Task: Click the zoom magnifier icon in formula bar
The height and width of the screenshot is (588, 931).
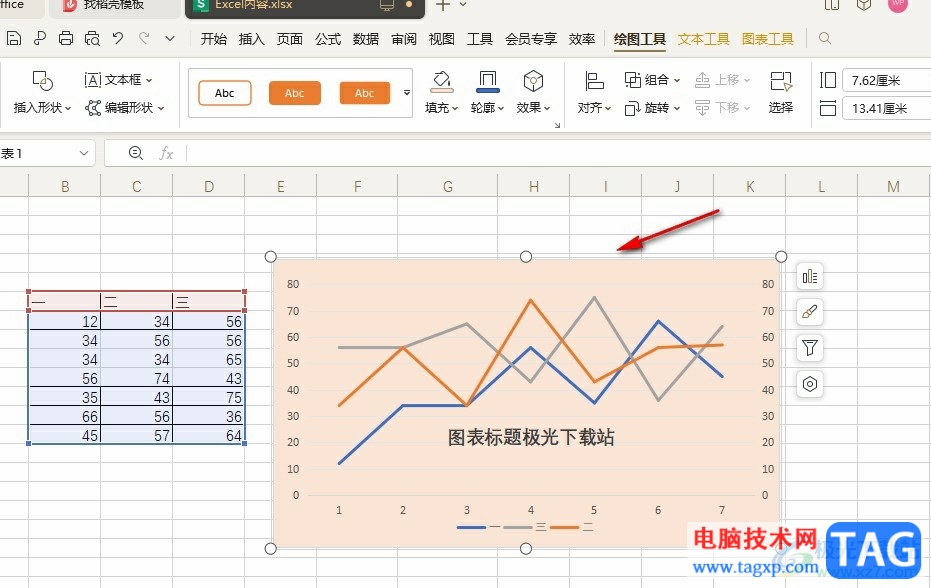Action: [135, 153]
